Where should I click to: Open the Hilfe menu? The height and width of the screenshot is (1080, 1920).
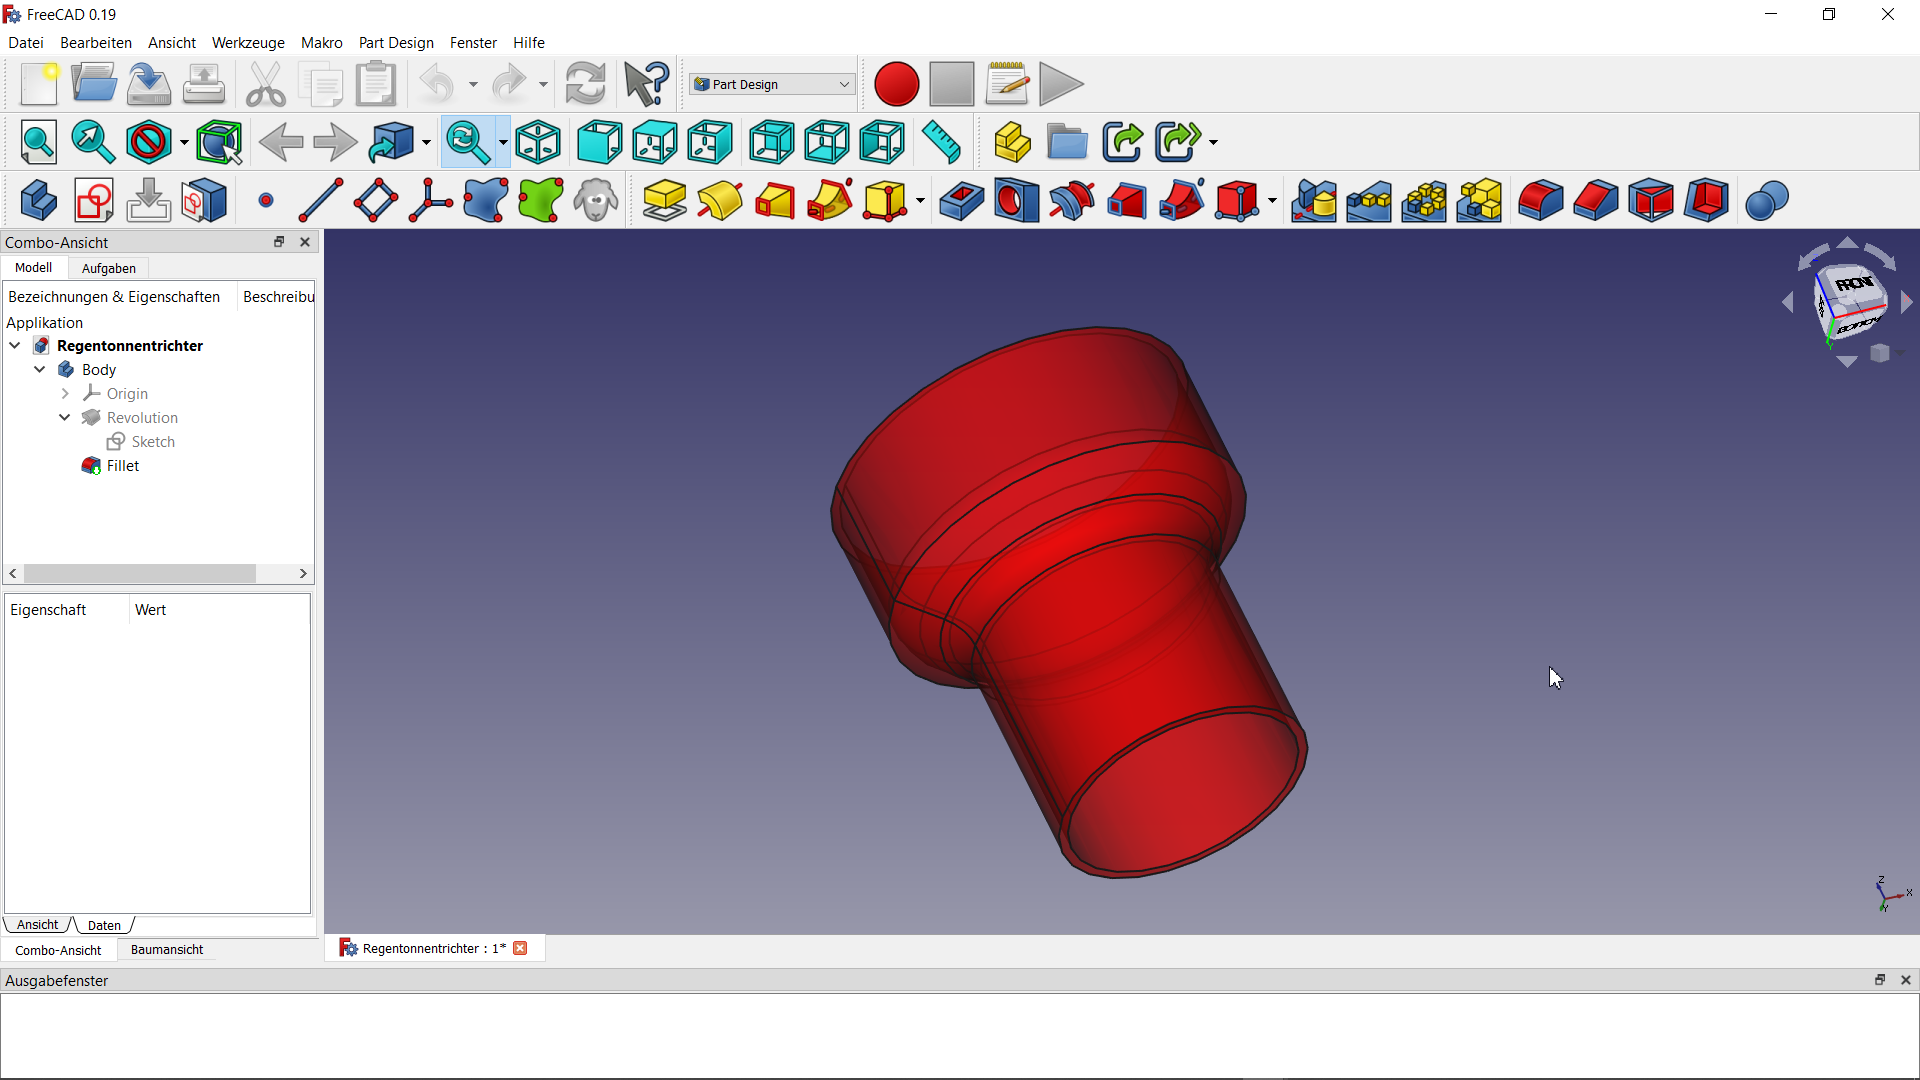[x=529, y=43]
